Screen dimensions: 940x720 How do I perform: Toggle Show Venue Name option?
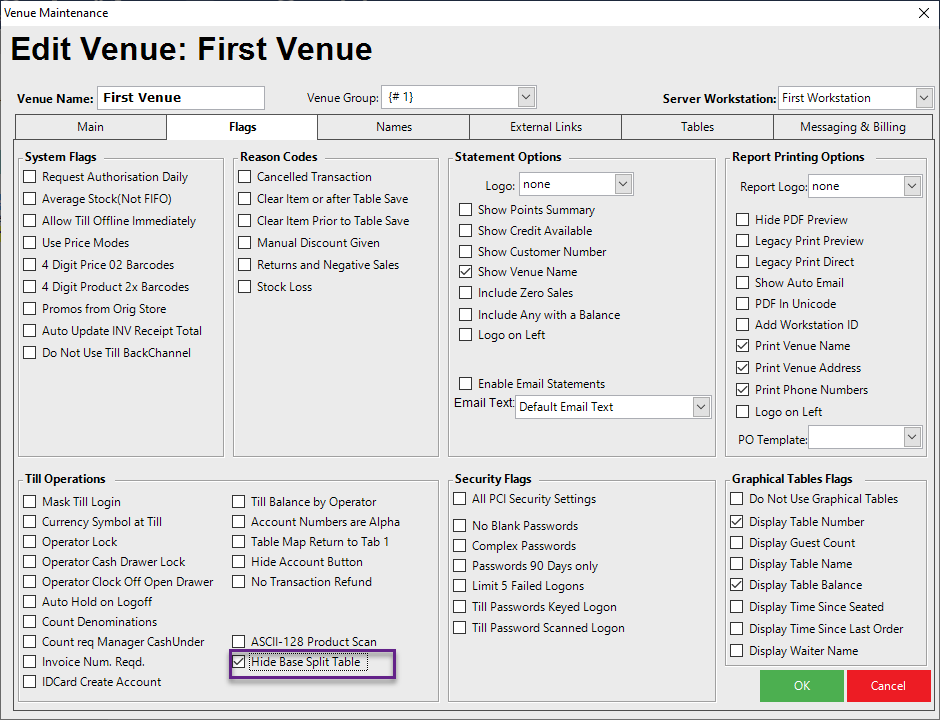point(466,272)
